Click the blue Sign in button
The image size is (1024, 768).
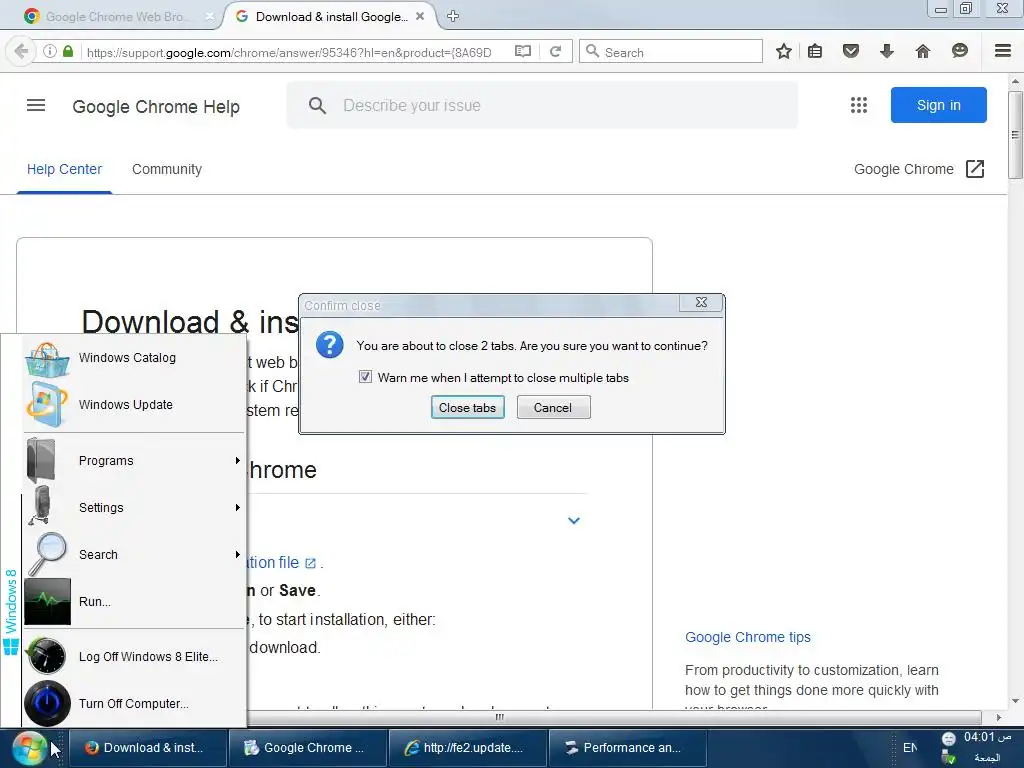coord(938,105)
